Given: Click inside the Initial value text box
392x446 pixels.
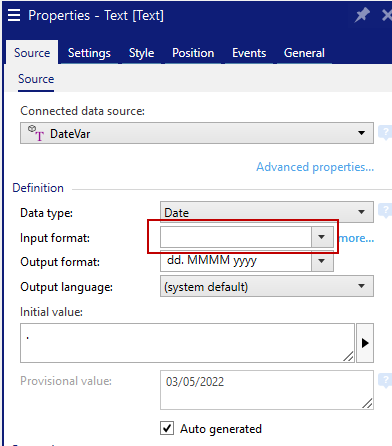Looking at the screenshot, I should pos(187,343).
